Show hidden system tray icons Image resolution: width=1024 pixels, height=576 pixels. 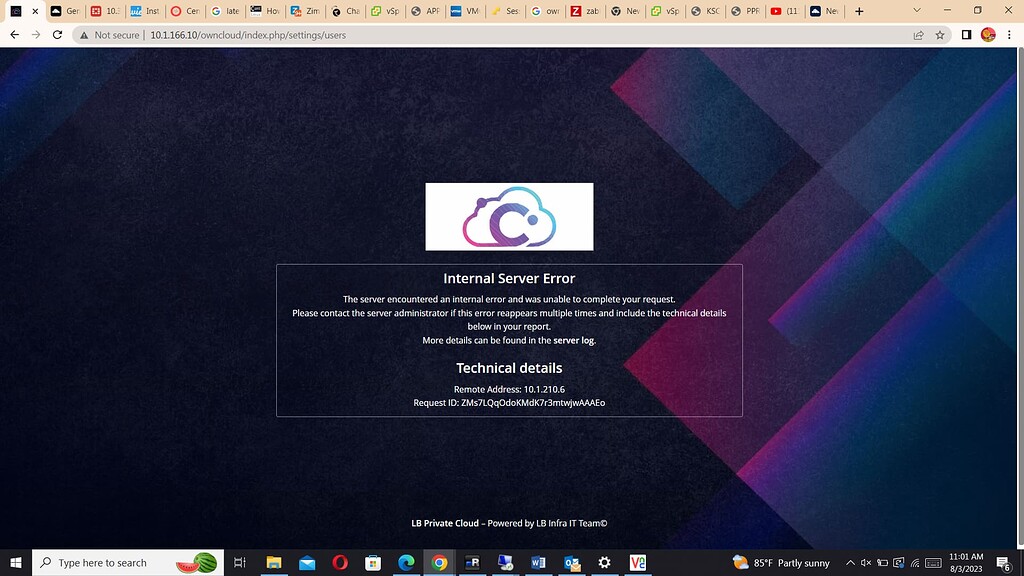850,562
